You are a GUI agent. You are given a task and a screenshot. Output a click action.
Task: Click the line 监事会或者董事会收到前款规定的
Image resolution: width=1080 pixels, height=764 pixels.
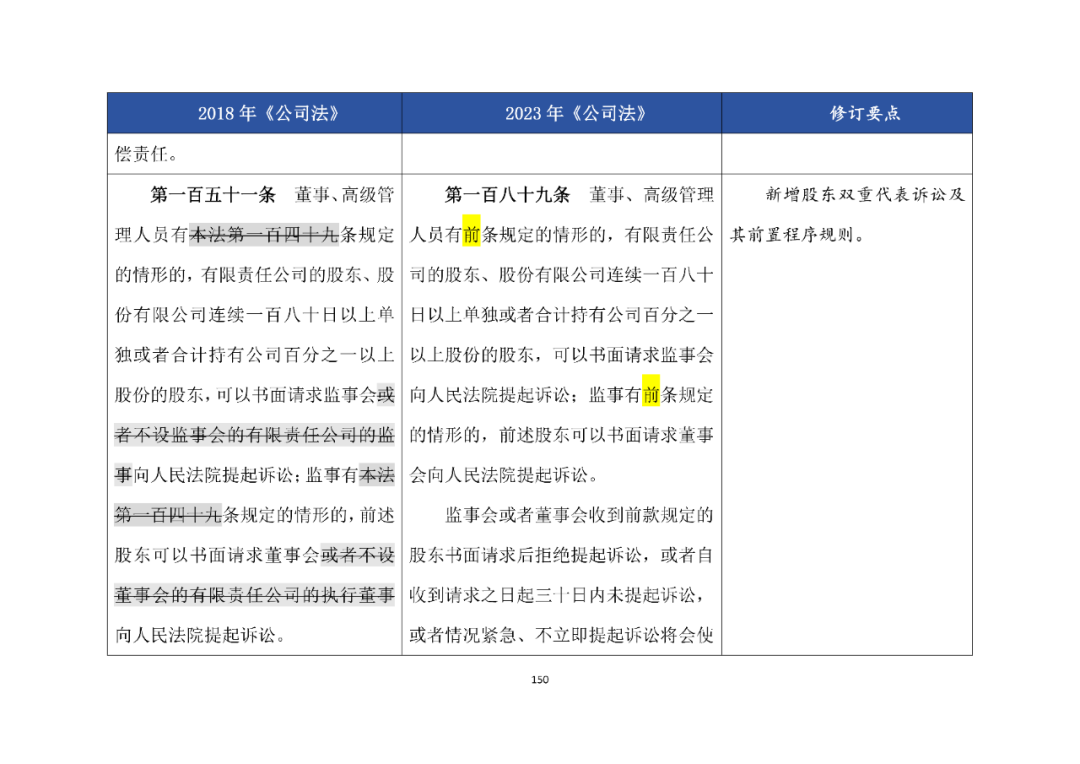(579, 515)
